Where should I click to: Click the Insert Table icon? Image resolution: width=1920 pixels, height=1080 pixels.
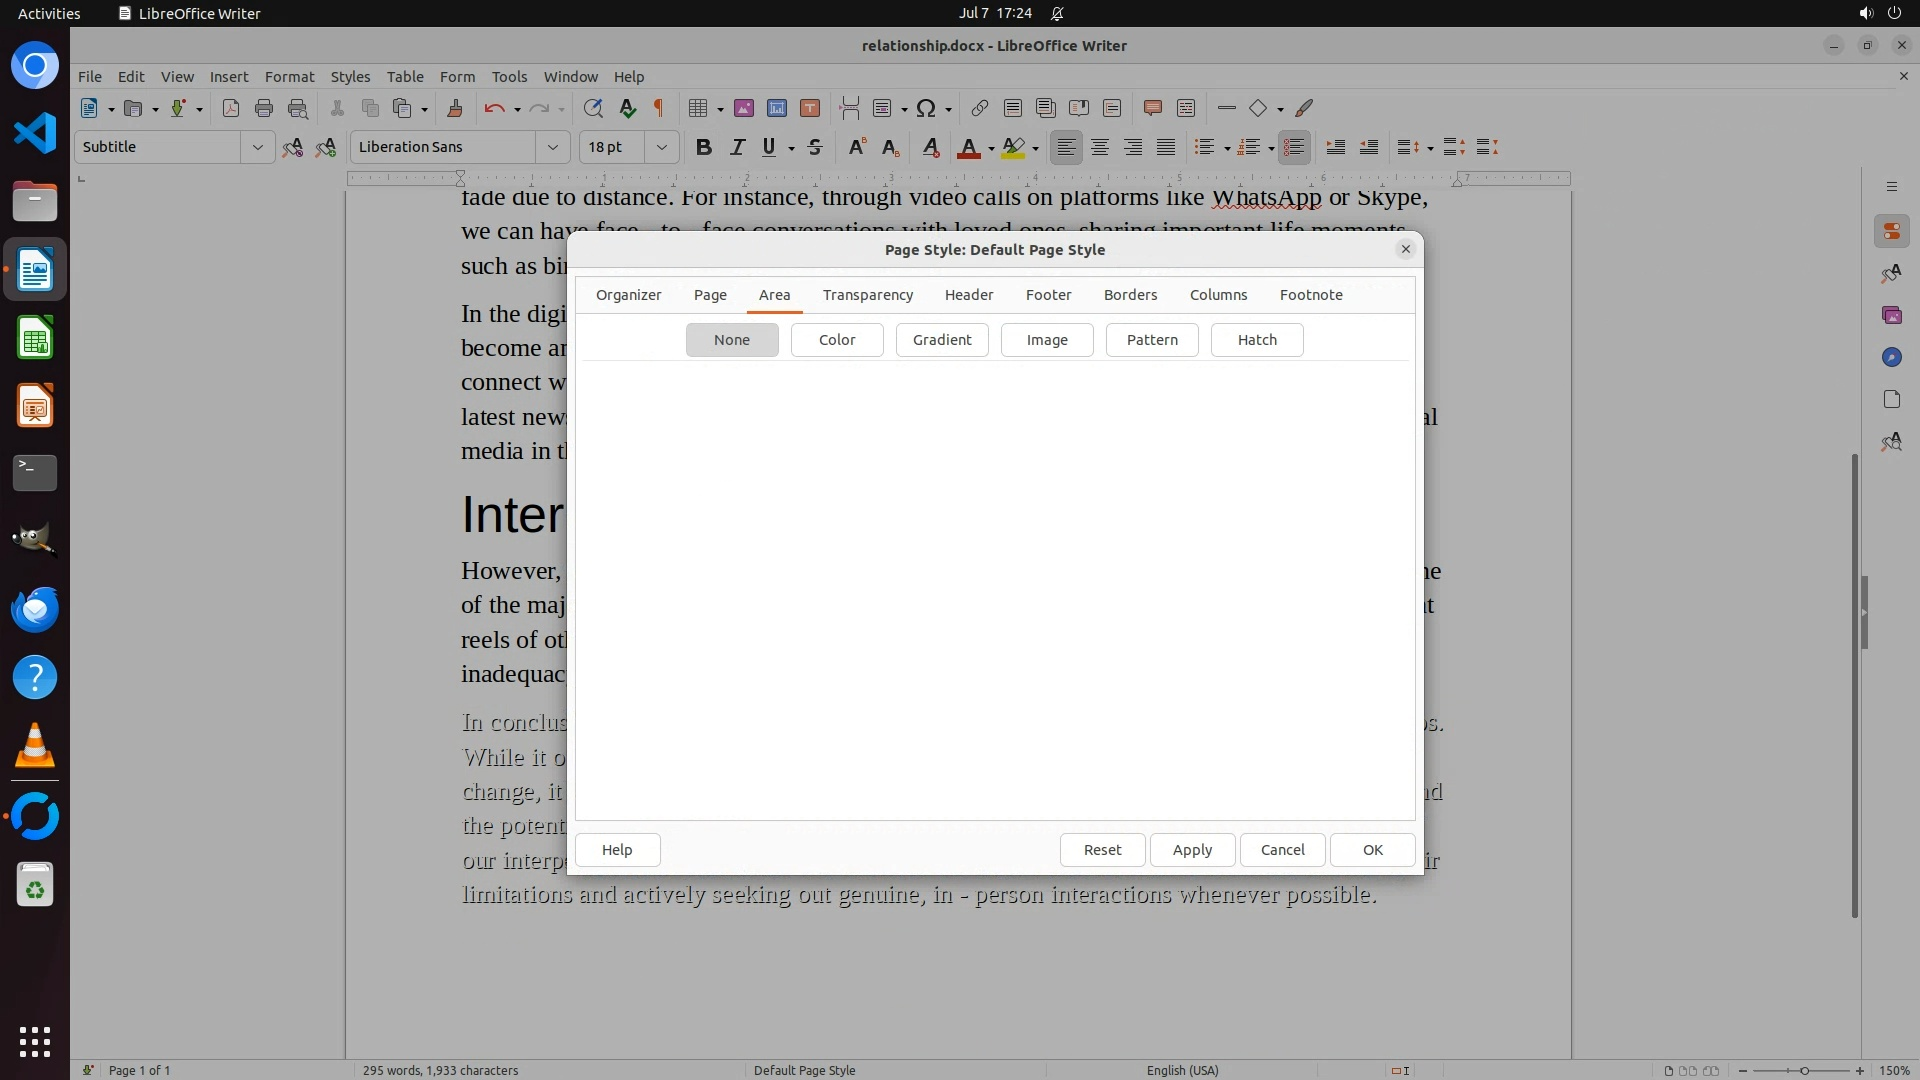(x=698, y=108)
